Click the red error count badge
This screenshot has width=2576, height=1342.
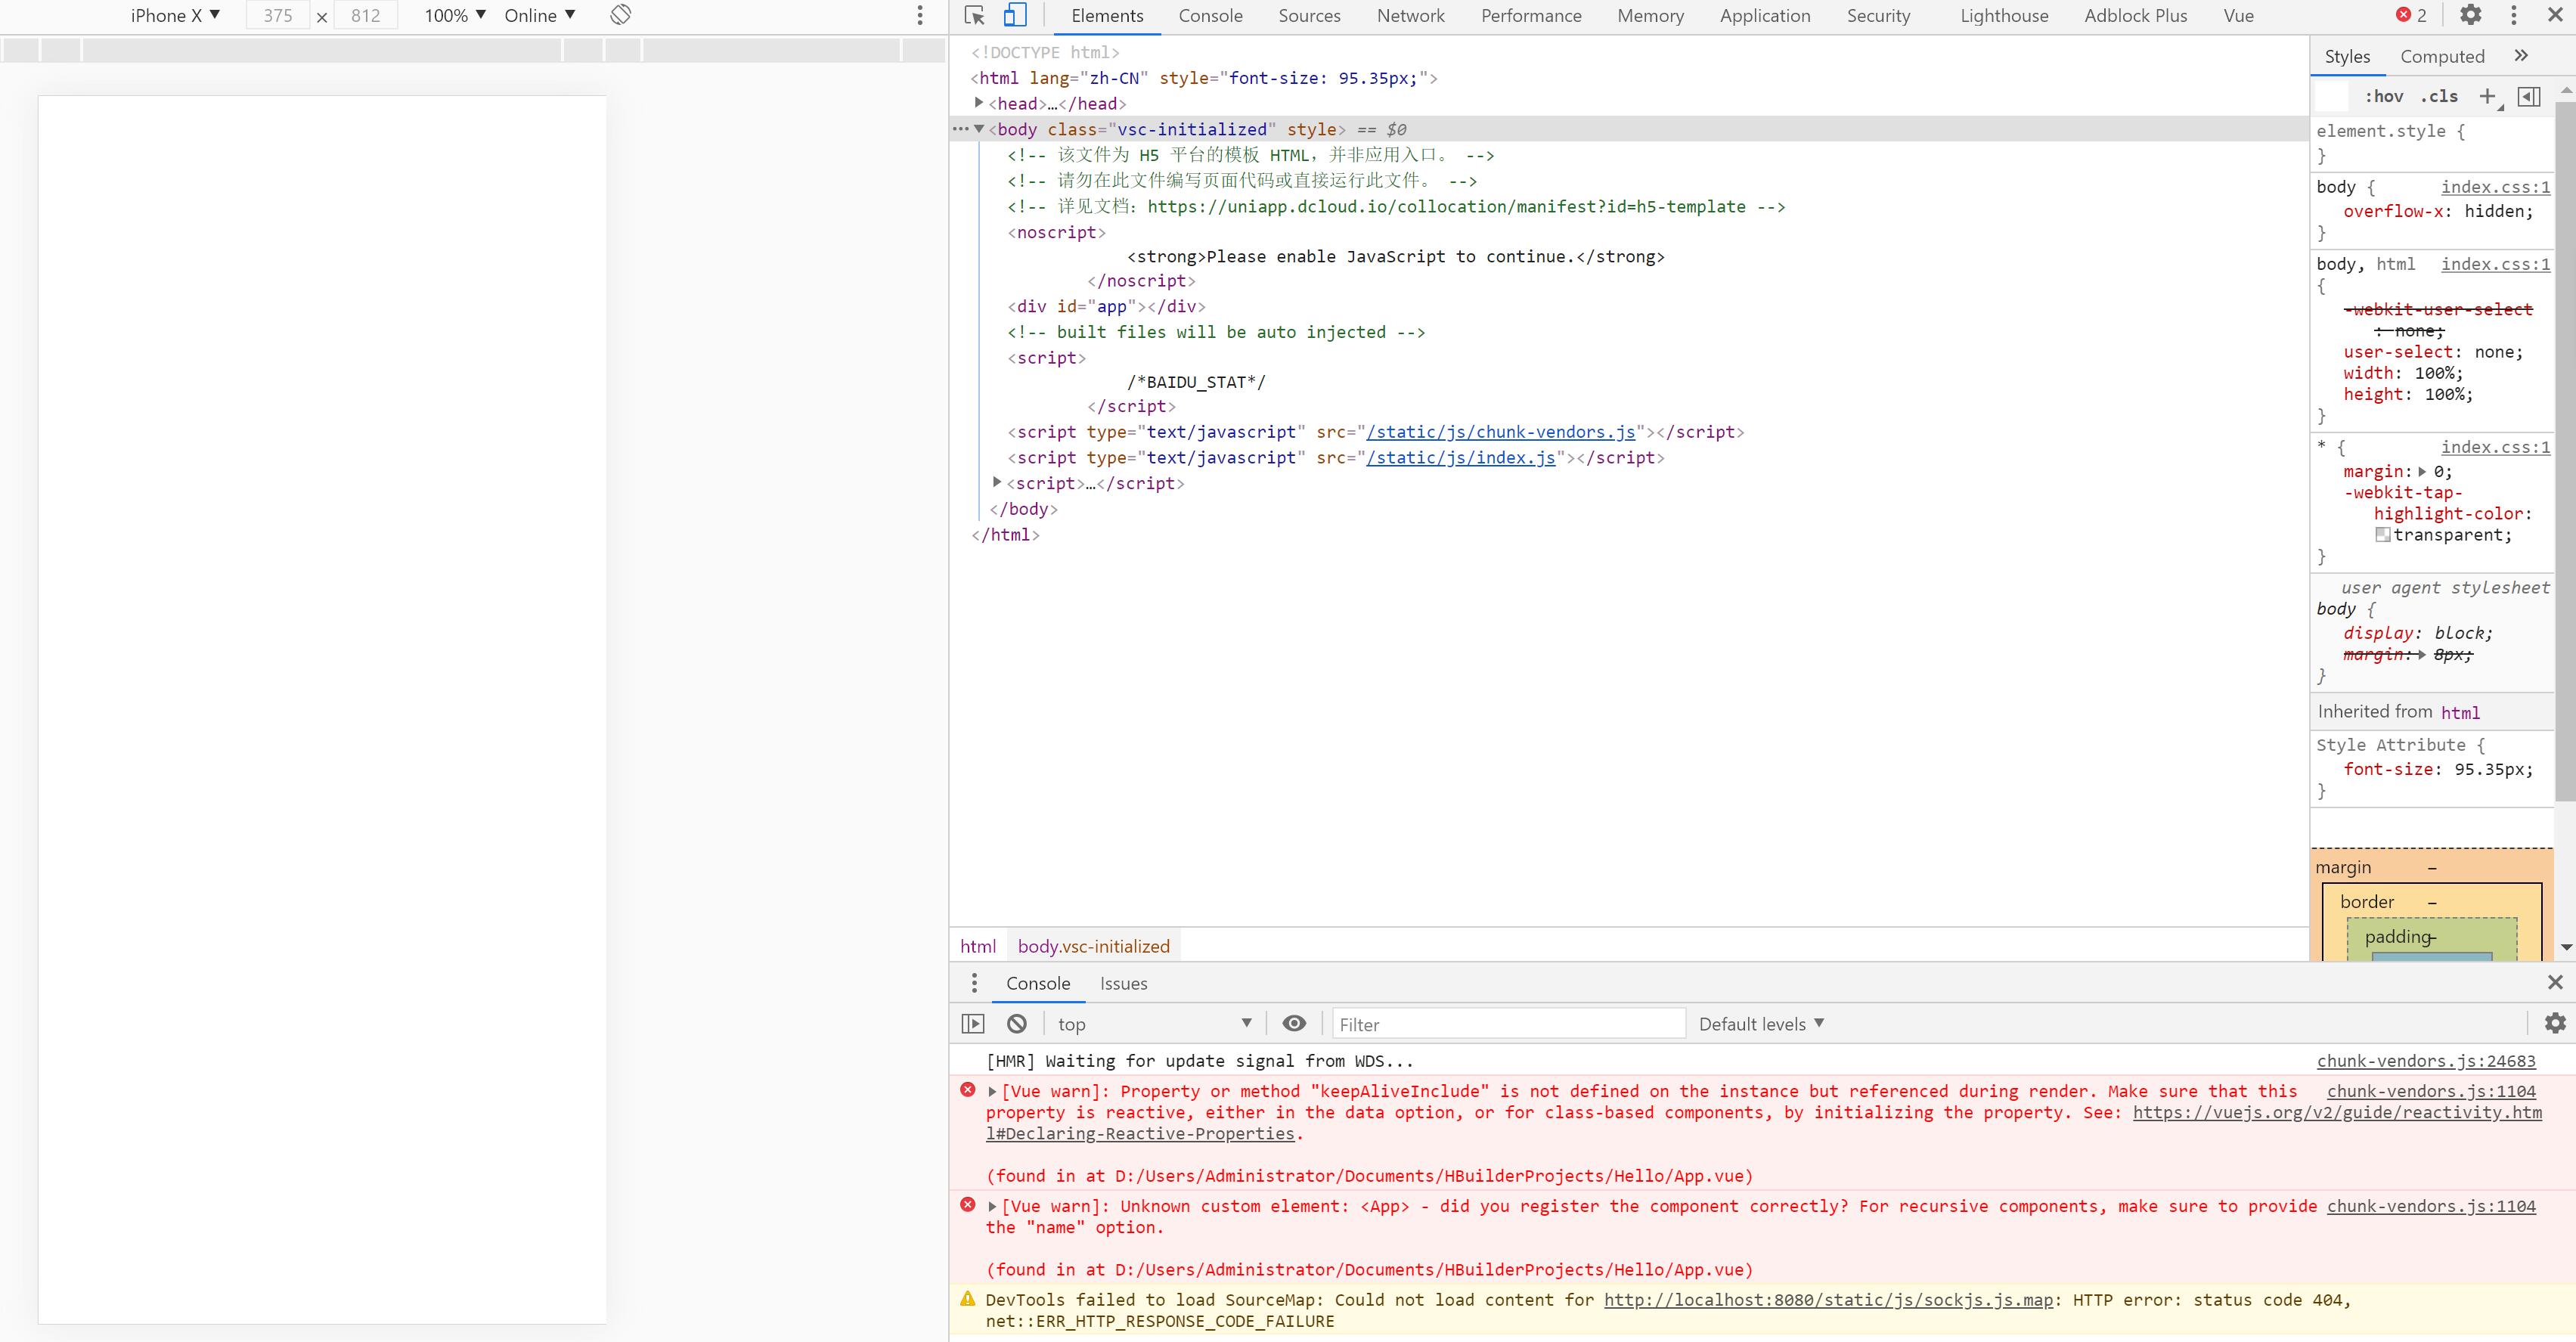click(2410, 15)
